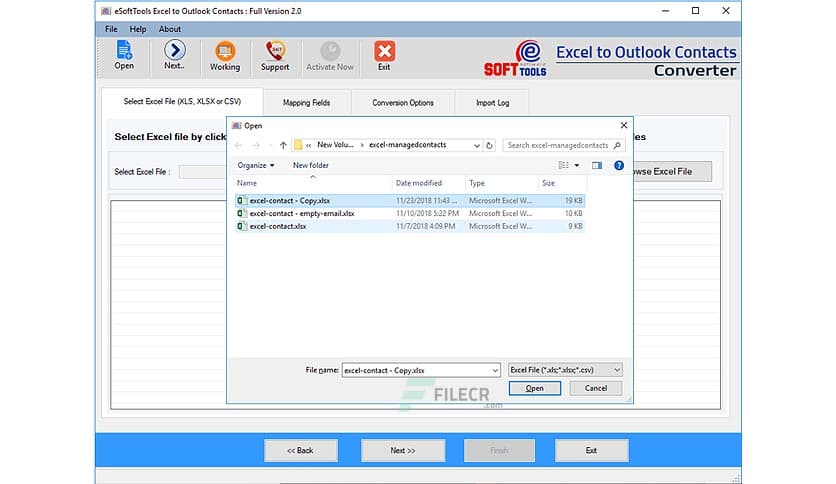Open the view options dropdown arrow
The height and width of the screenshot is (484, 836).
(576, 165)
